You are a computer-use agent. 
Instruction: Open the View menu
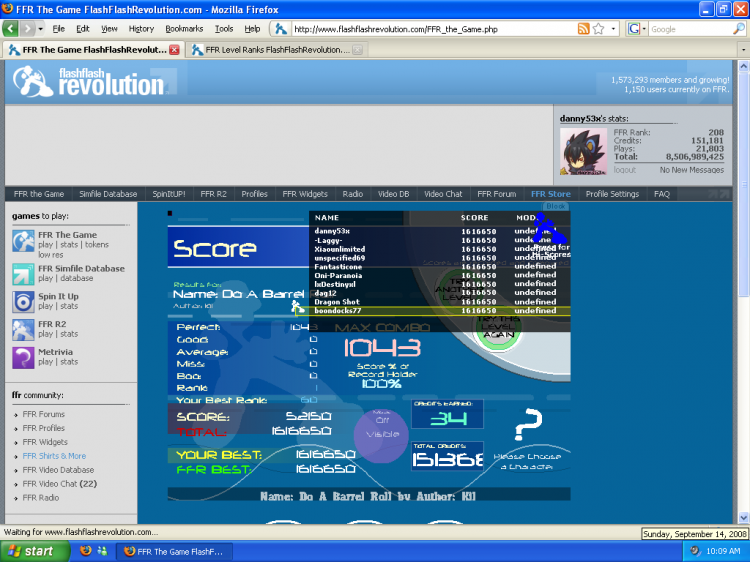coord(109,29)
